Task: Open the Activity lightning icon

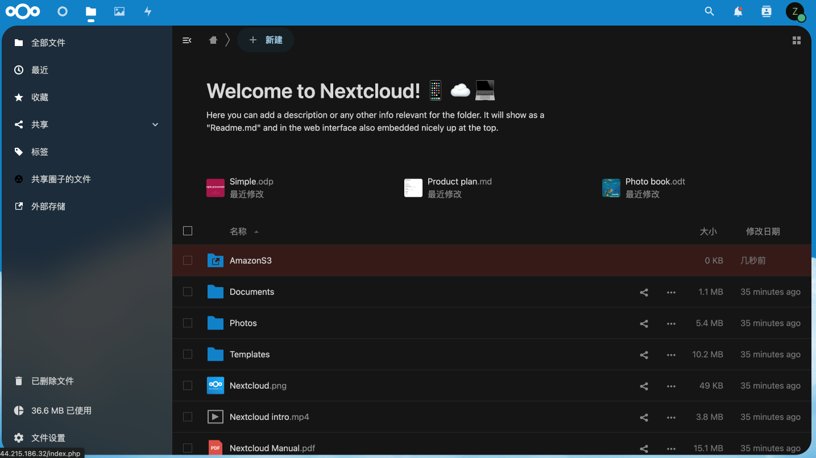Action: [x=148, y=11]
